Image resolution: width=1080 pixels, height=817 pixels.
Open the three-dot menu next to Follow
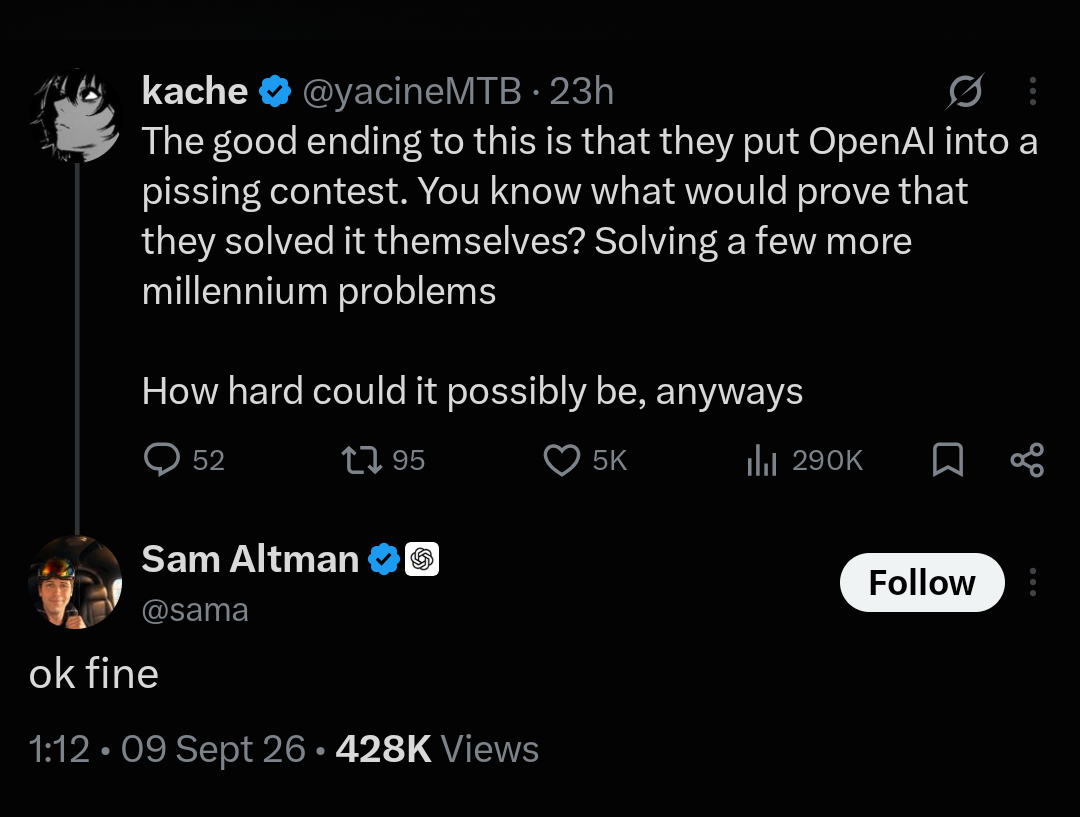[1032, 582]
